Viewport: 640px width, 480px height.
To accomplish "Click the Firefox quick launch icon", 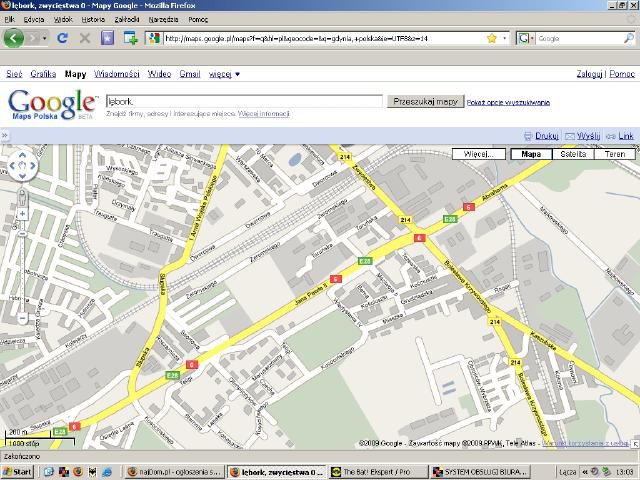I will click(78, 472).
